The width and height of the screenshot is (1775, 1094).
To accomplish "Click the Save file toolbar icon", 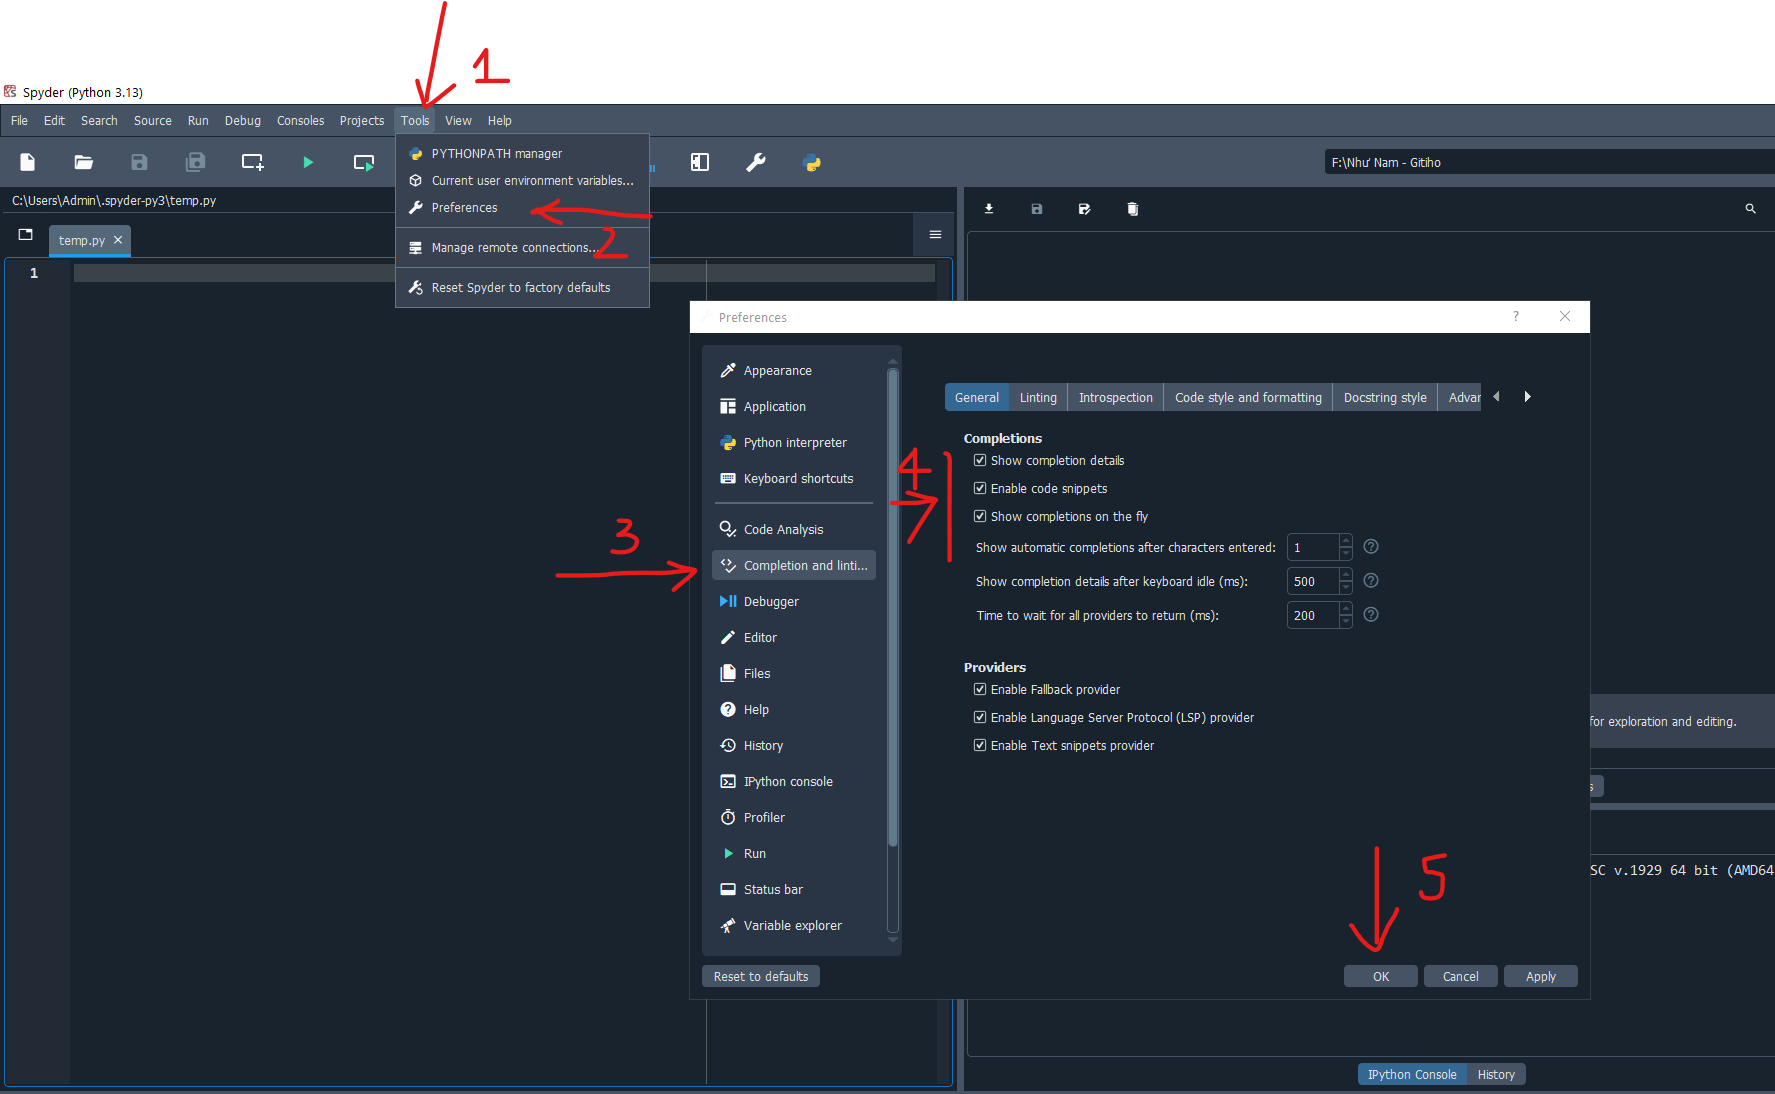I will (x=140, y=162).
